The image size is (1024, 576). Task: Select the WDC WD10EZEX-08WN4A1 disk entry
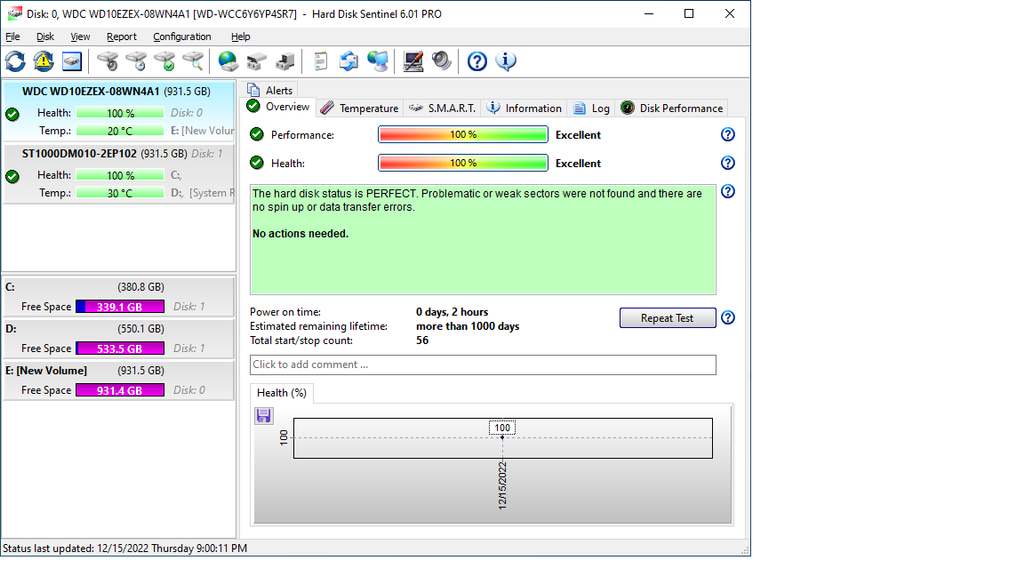point(118,110)
